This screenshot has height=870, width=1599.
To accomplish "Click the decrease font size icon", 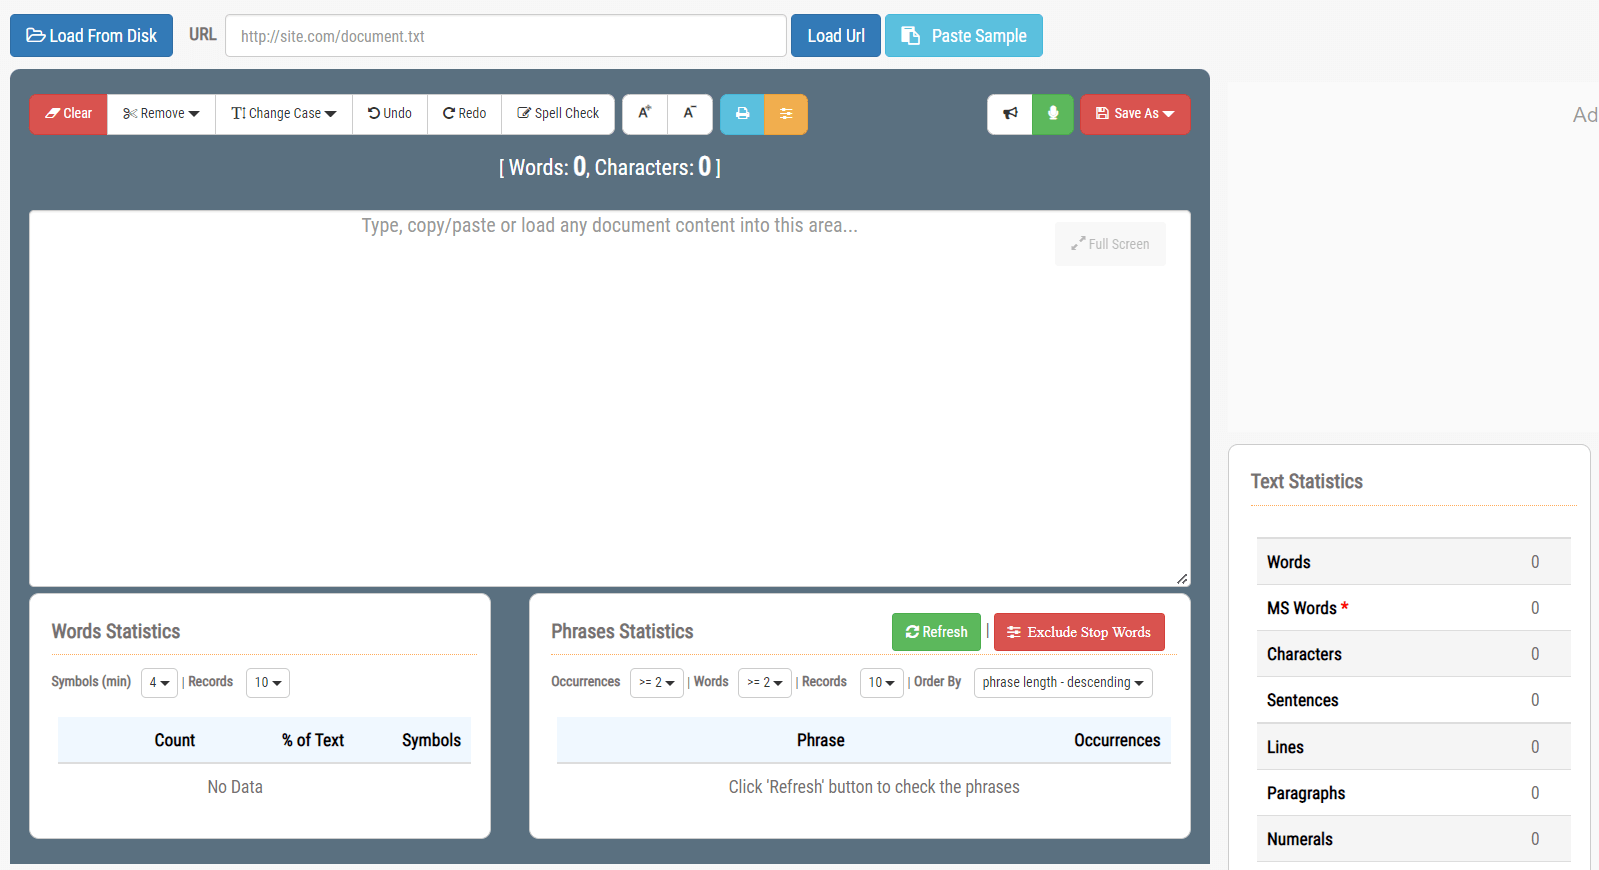I will [690, 114].
